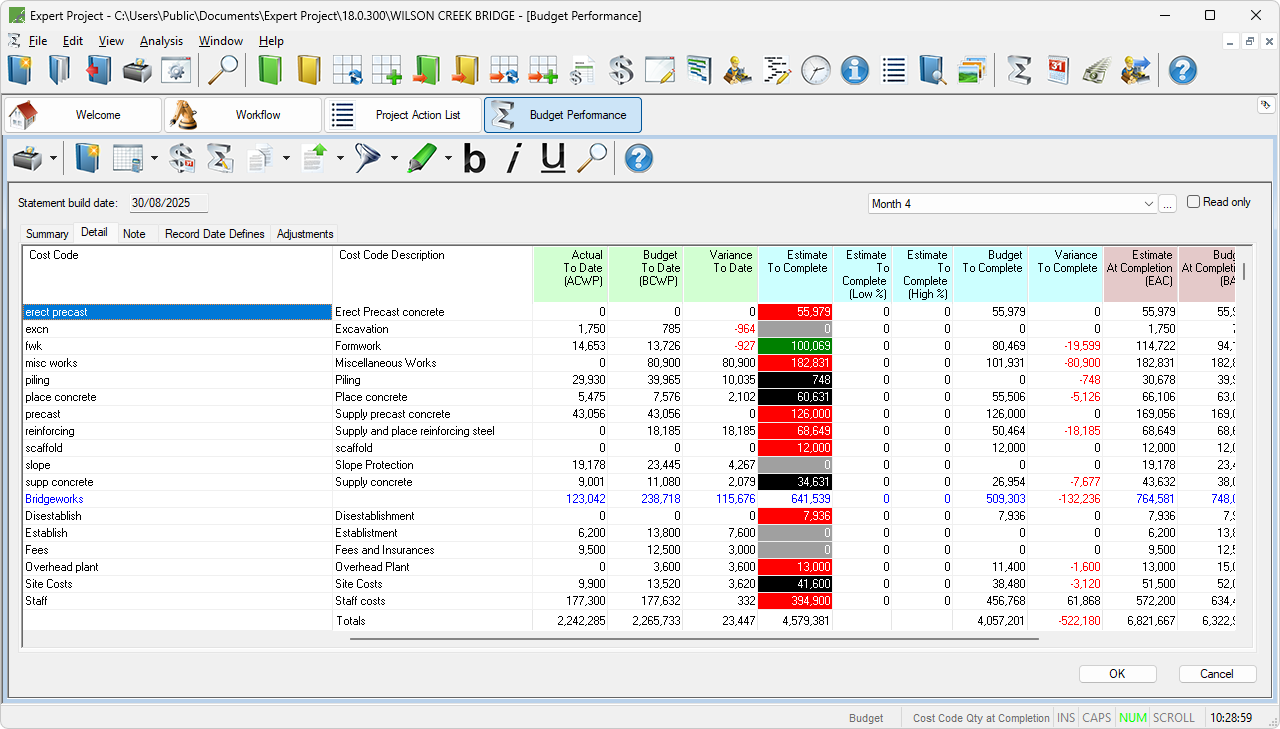The image size is (1280, 729).
Task: Click the green highlighter icon
Action: (423, 158)
